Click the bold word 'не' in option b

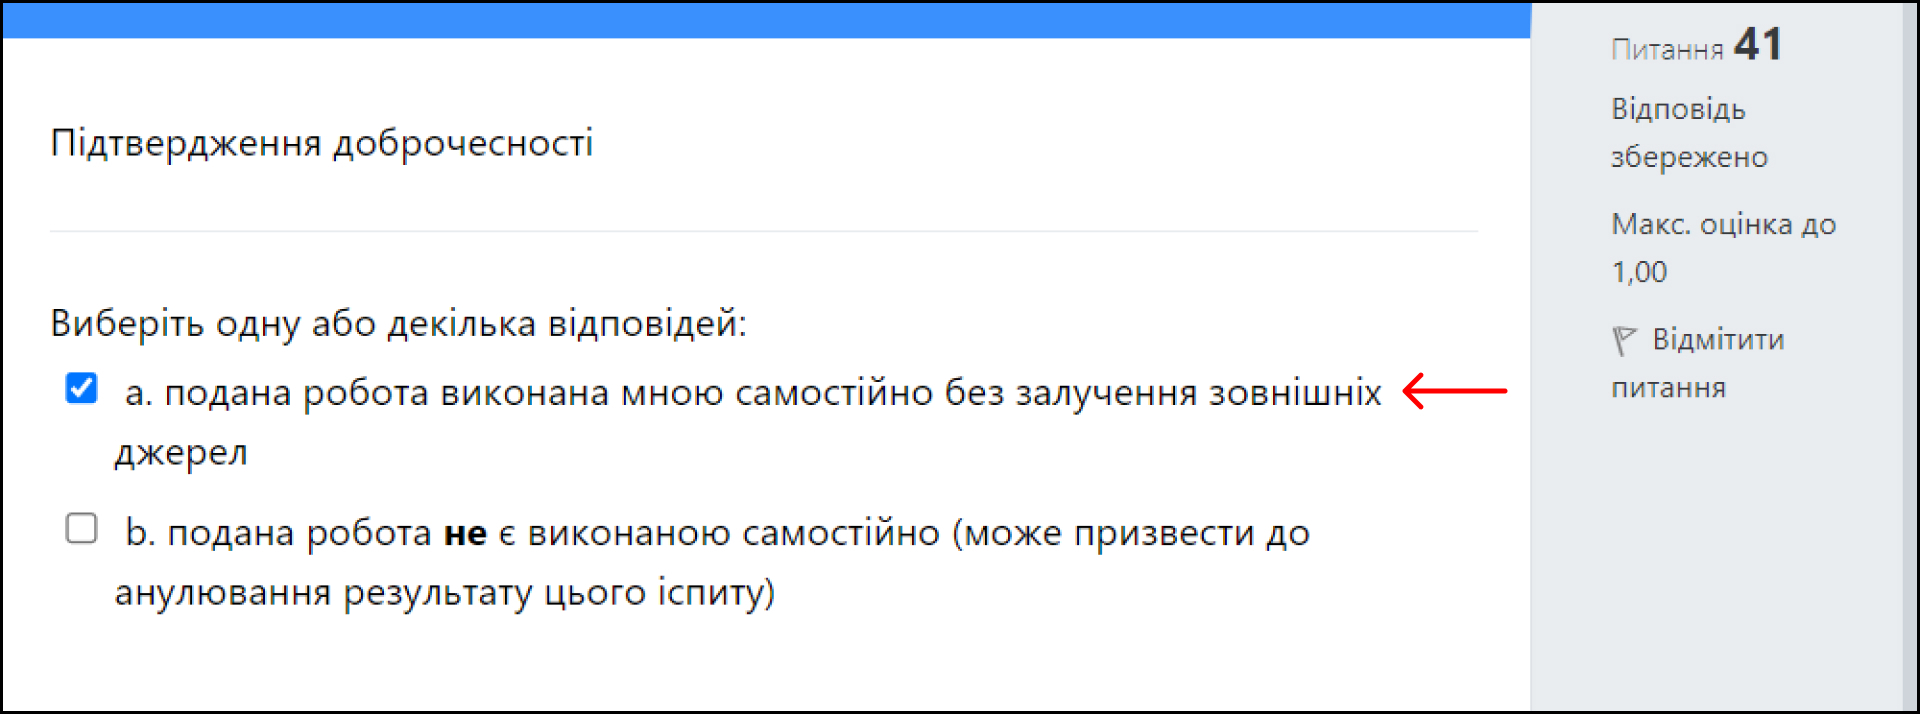point(465,534)
